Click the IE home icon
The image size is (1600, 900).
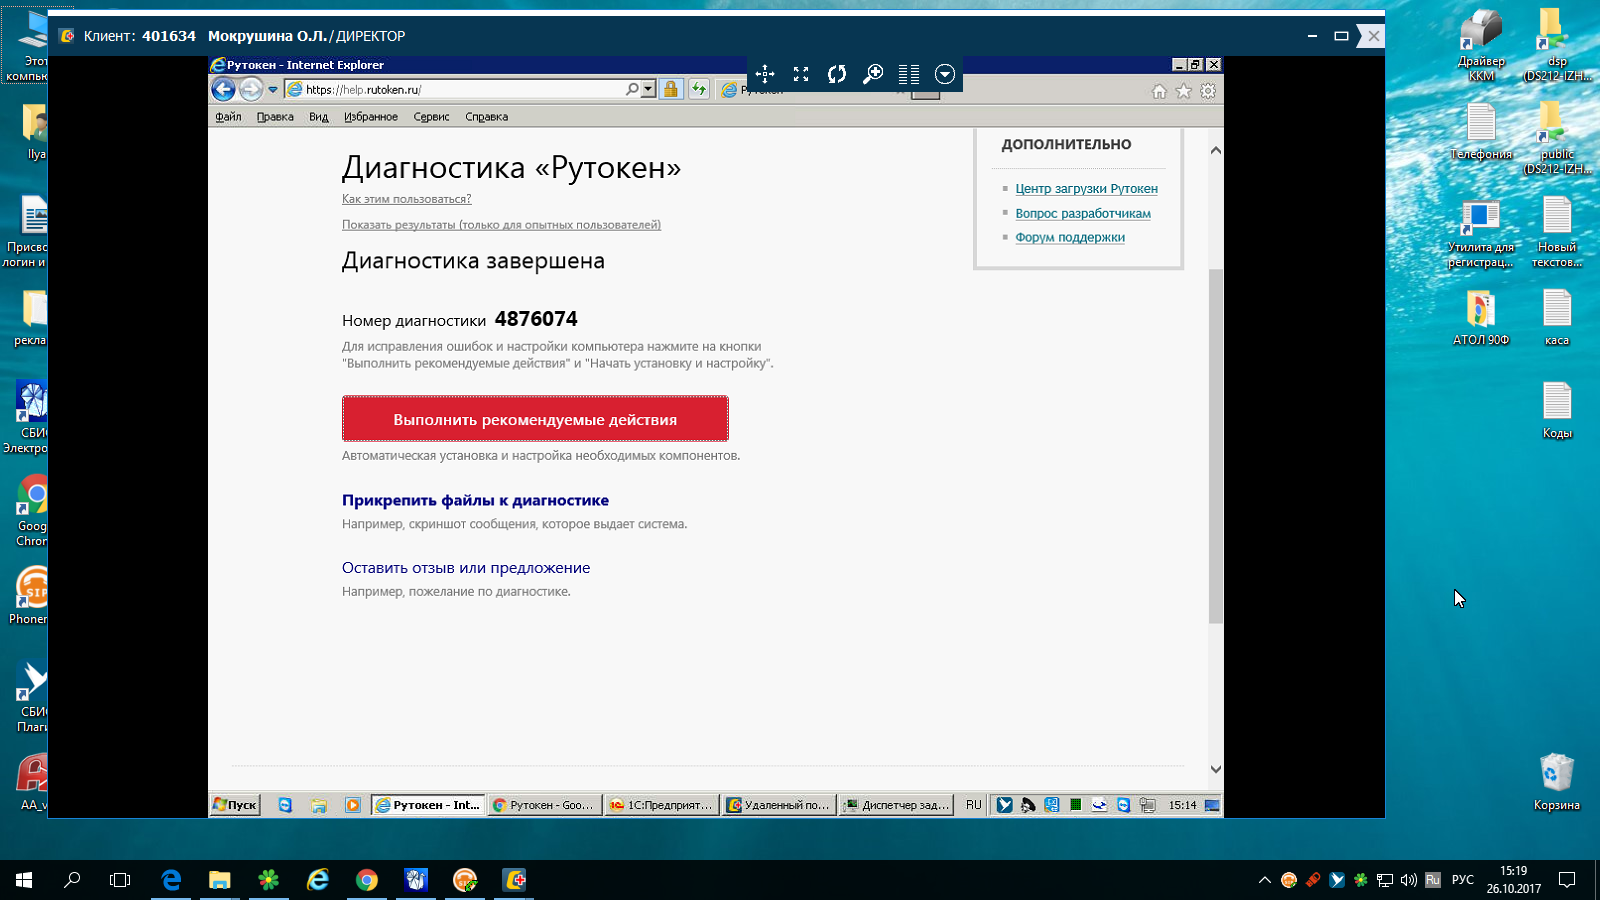pyautogui.click(x=1159, y=91)
